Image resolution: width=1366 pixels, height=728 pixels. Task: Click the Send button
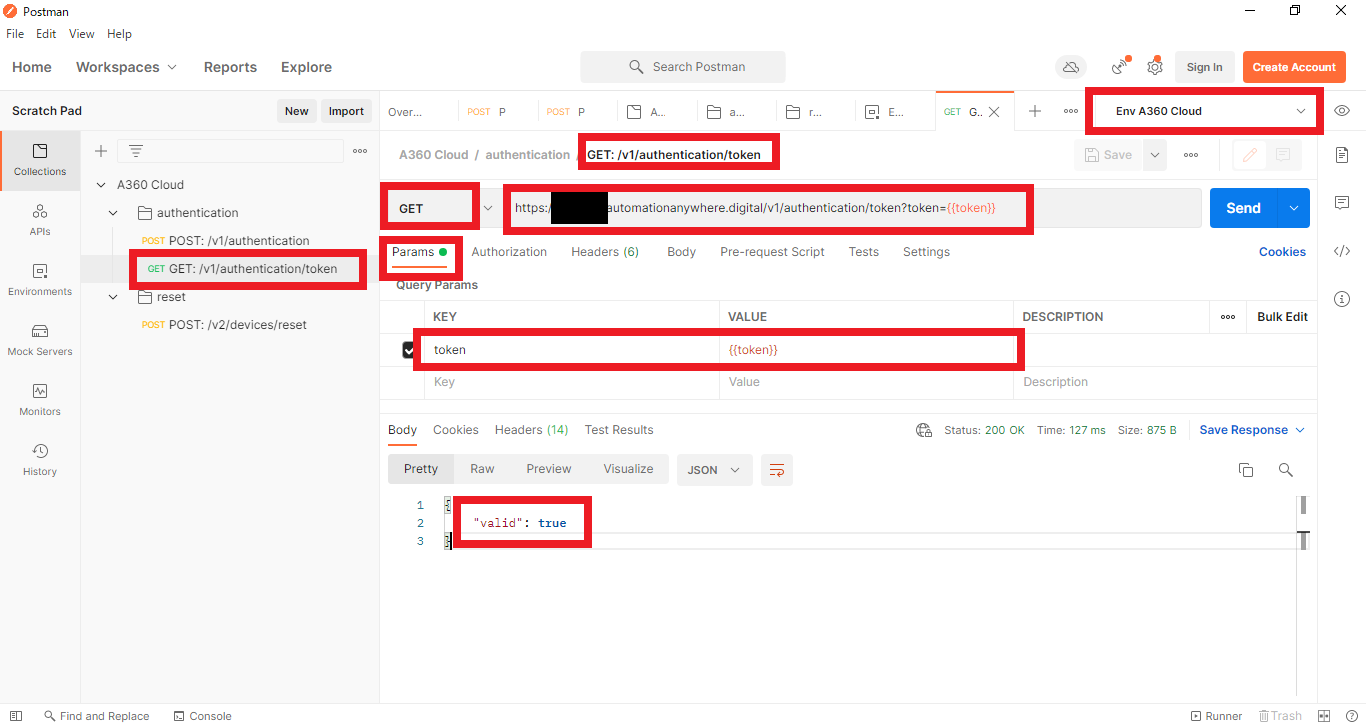[x=1244, y=208]
